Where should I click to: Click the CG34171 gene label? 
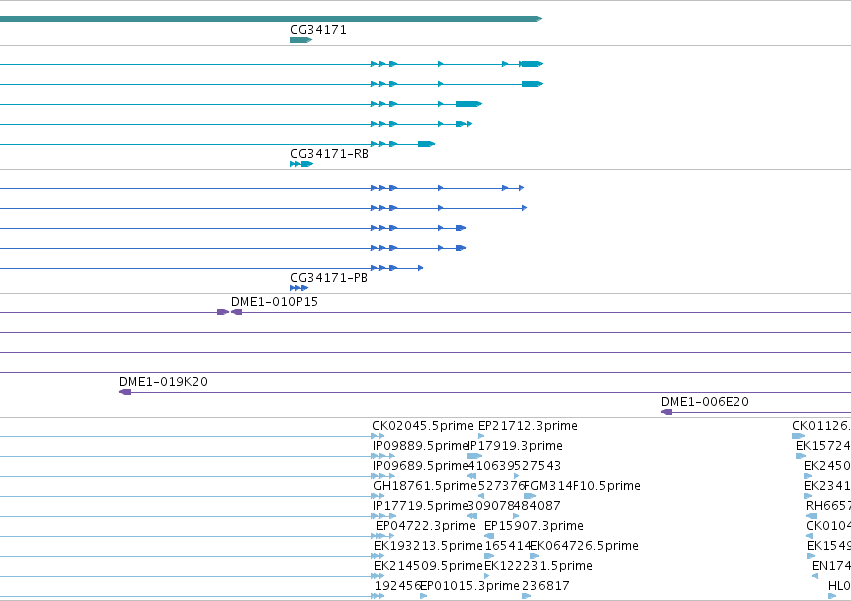pos(318,30)
